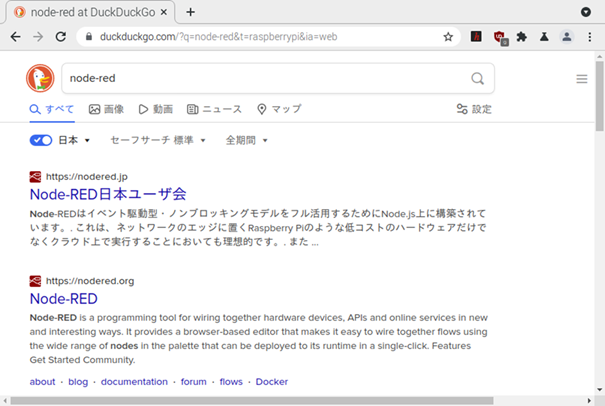Open the Extensions puzzle icon
Image resolution: width=605 pixels, height=406 pixels.
point(521,37)
